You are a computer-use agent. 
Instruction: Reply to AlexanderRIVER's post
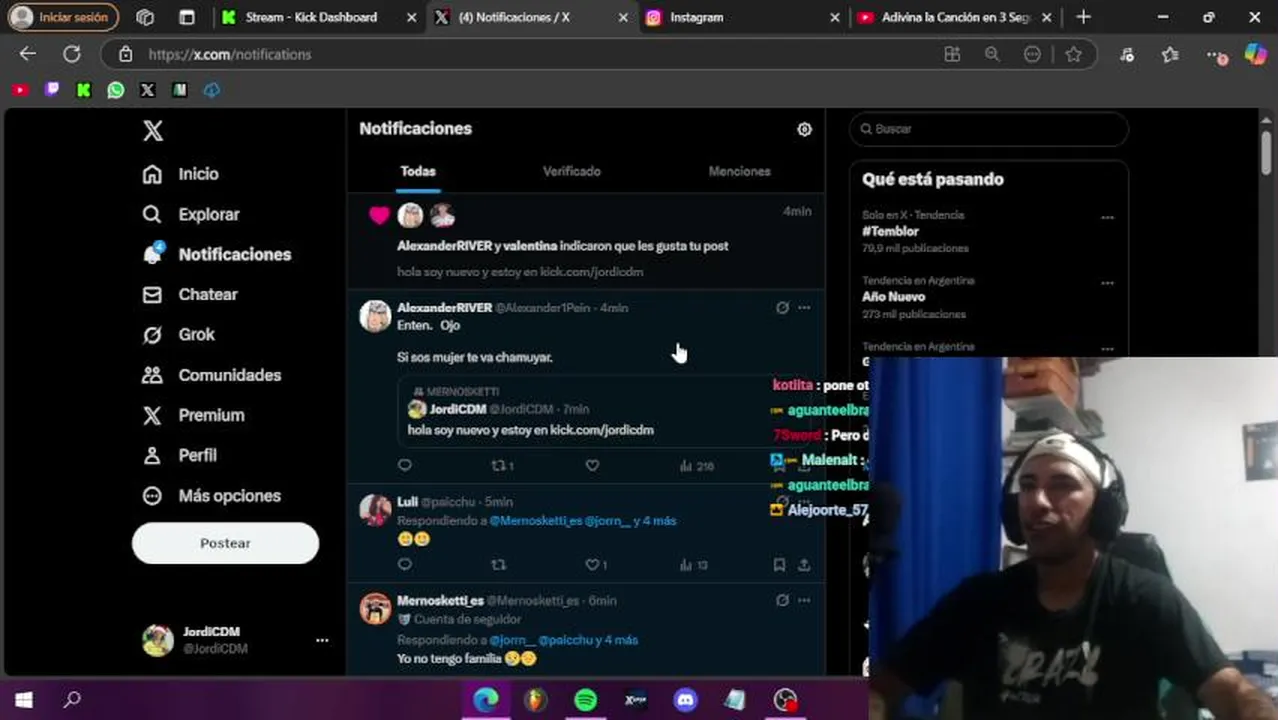coord(405,465)
